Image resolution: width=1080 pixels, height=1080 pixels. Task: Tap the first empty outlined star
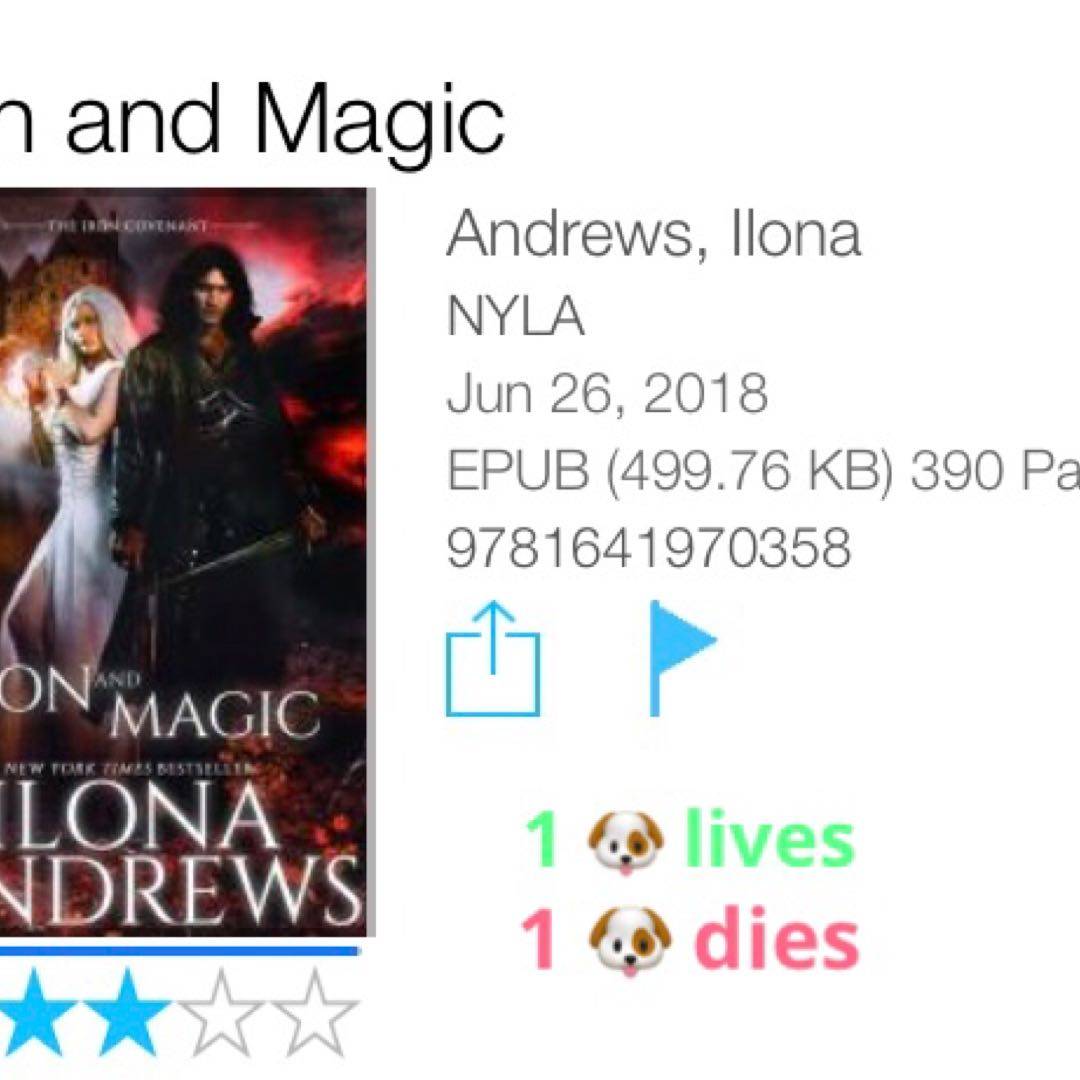tap(220, 1013)
